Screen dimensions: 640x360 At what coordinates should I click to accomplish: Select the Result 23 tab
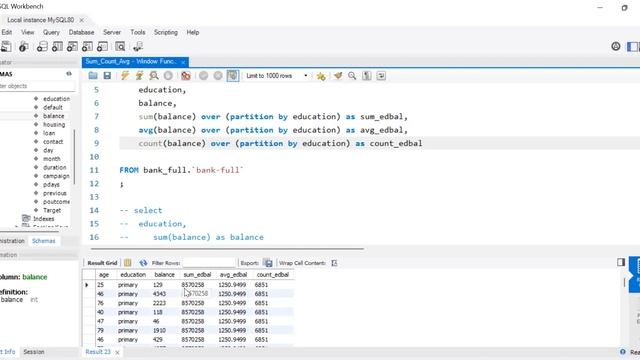click(98, 351)
